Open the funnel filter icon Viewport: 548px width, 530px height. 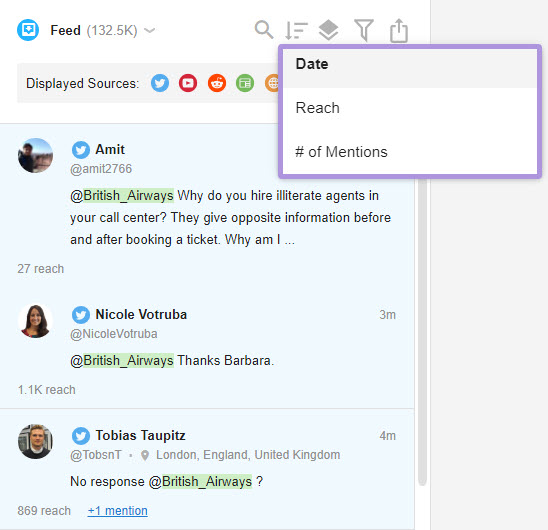(364, 30)
